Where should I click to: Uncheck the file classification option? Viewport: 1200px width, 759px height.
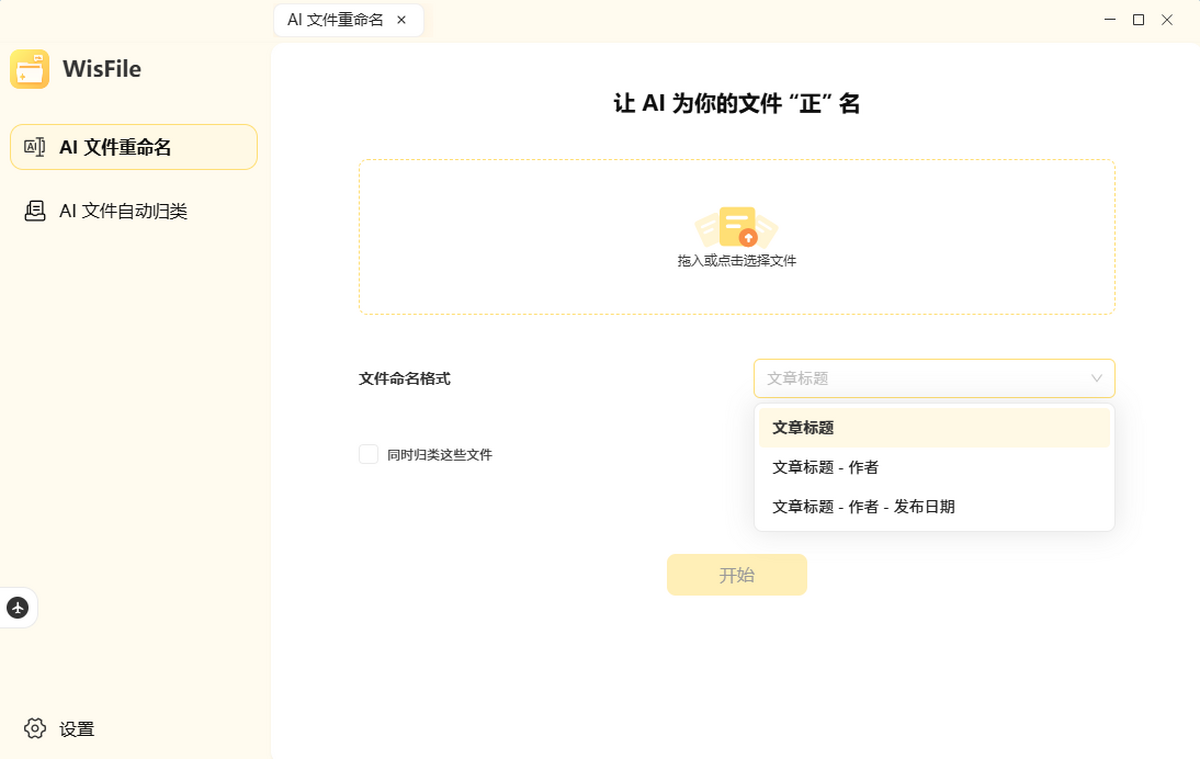(368, 454)
